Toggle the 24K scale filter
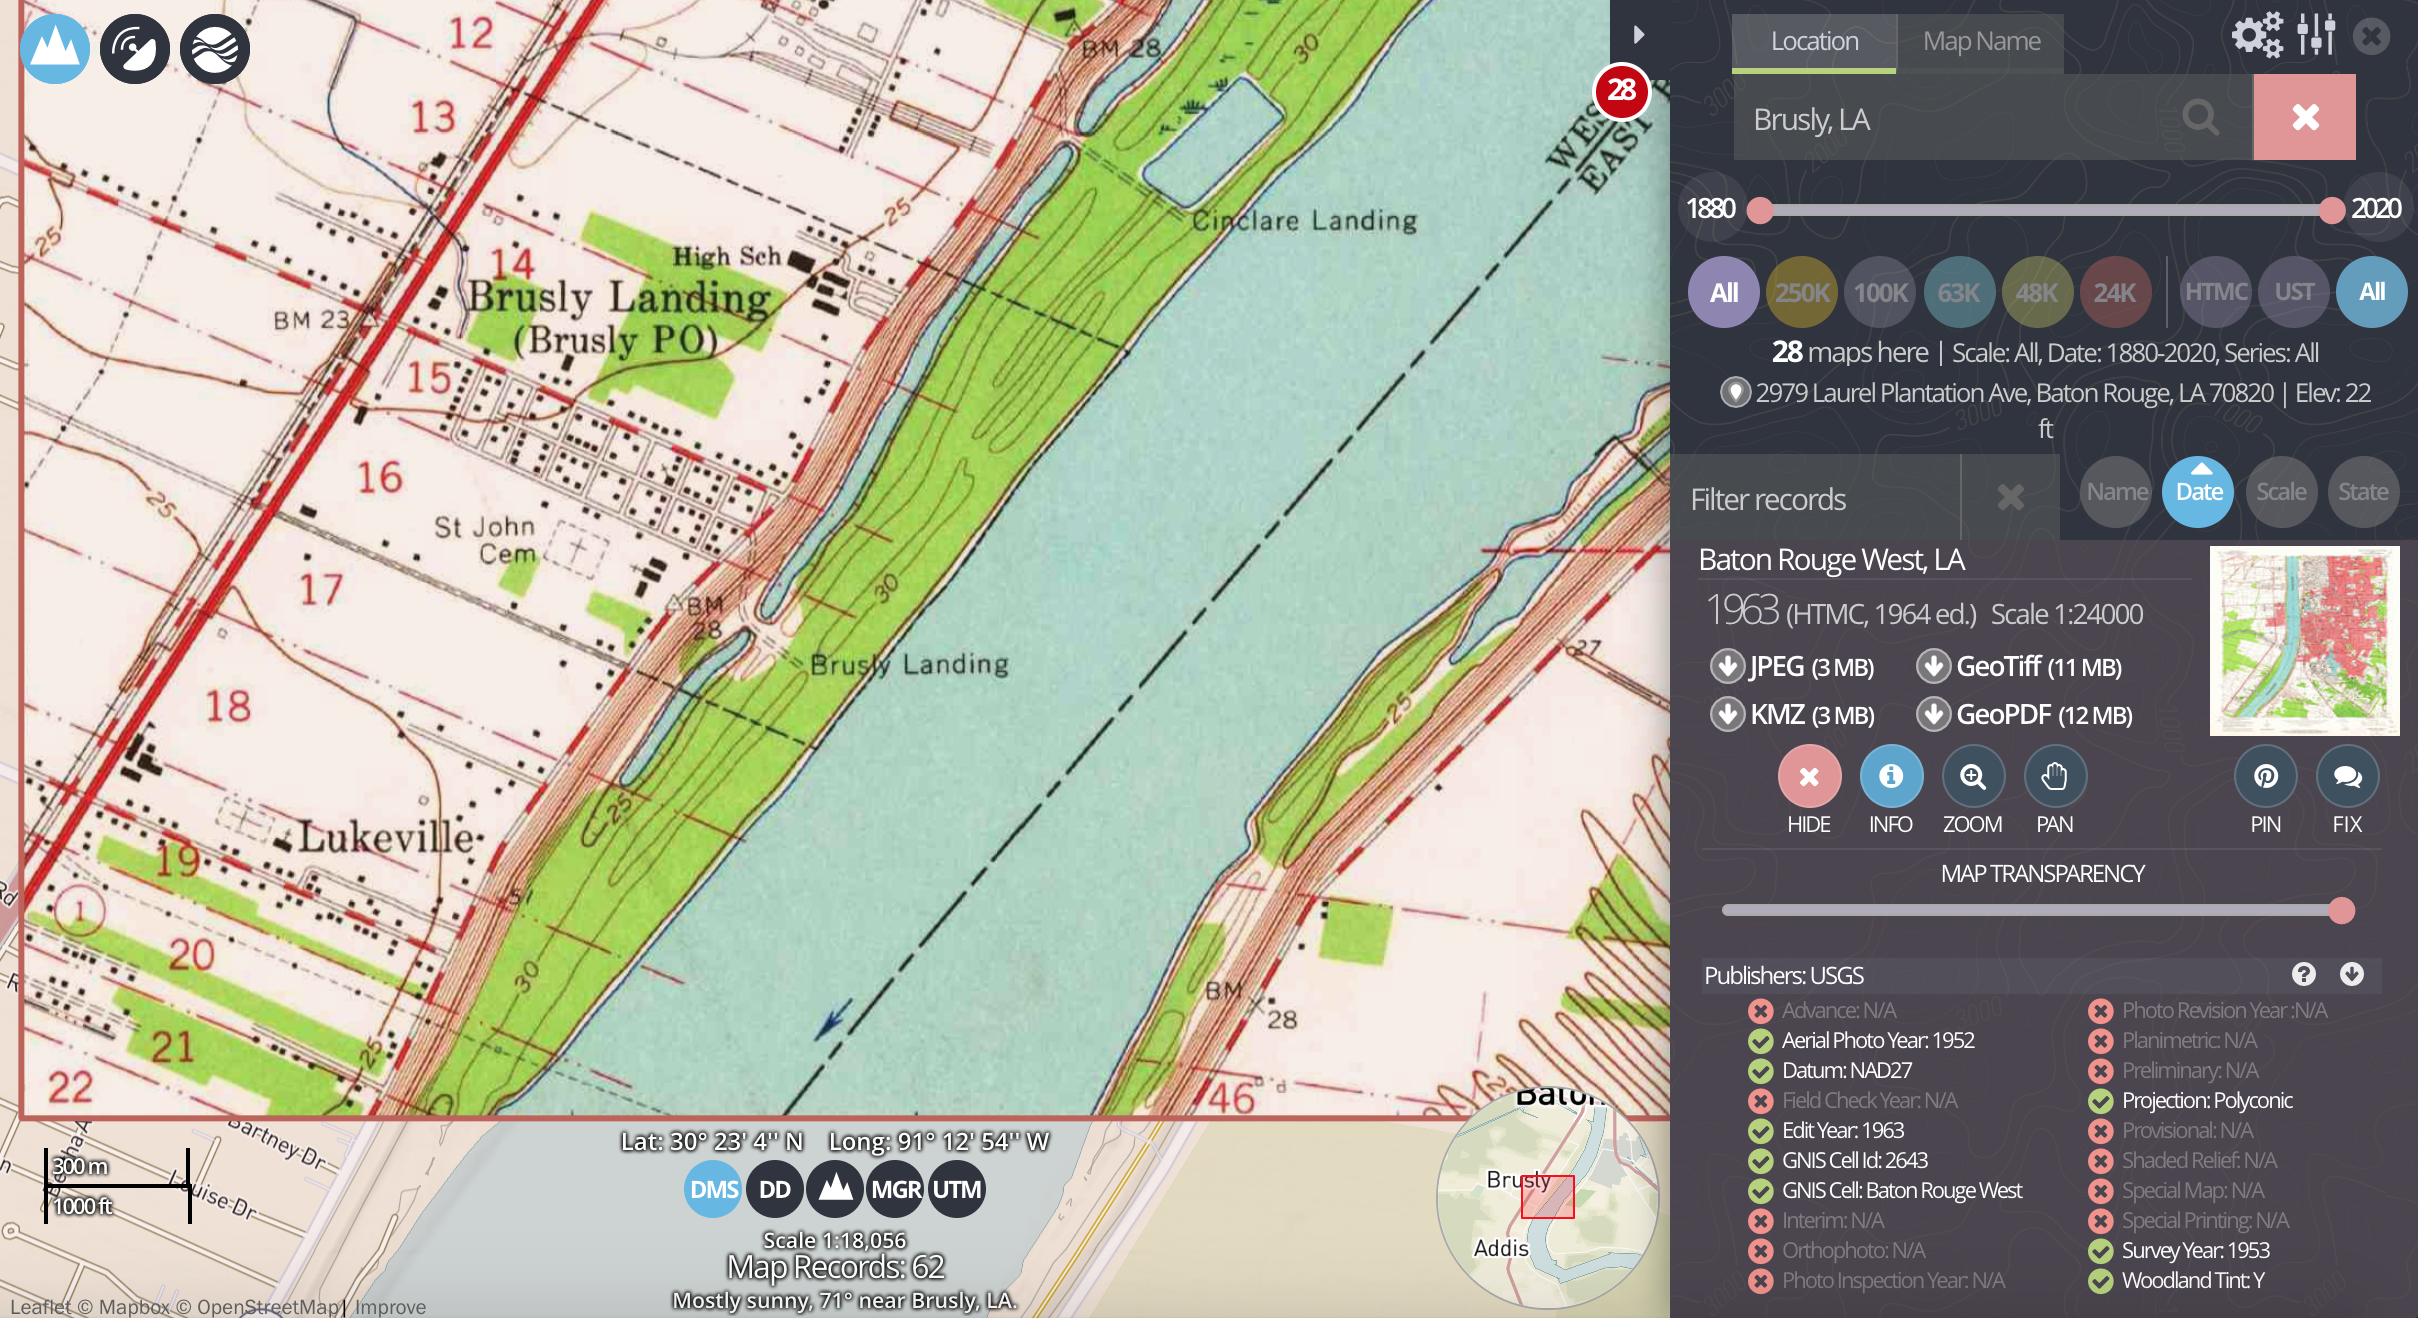The width and height of the screenshot is (2418, 1318). tap(2115, 293)
